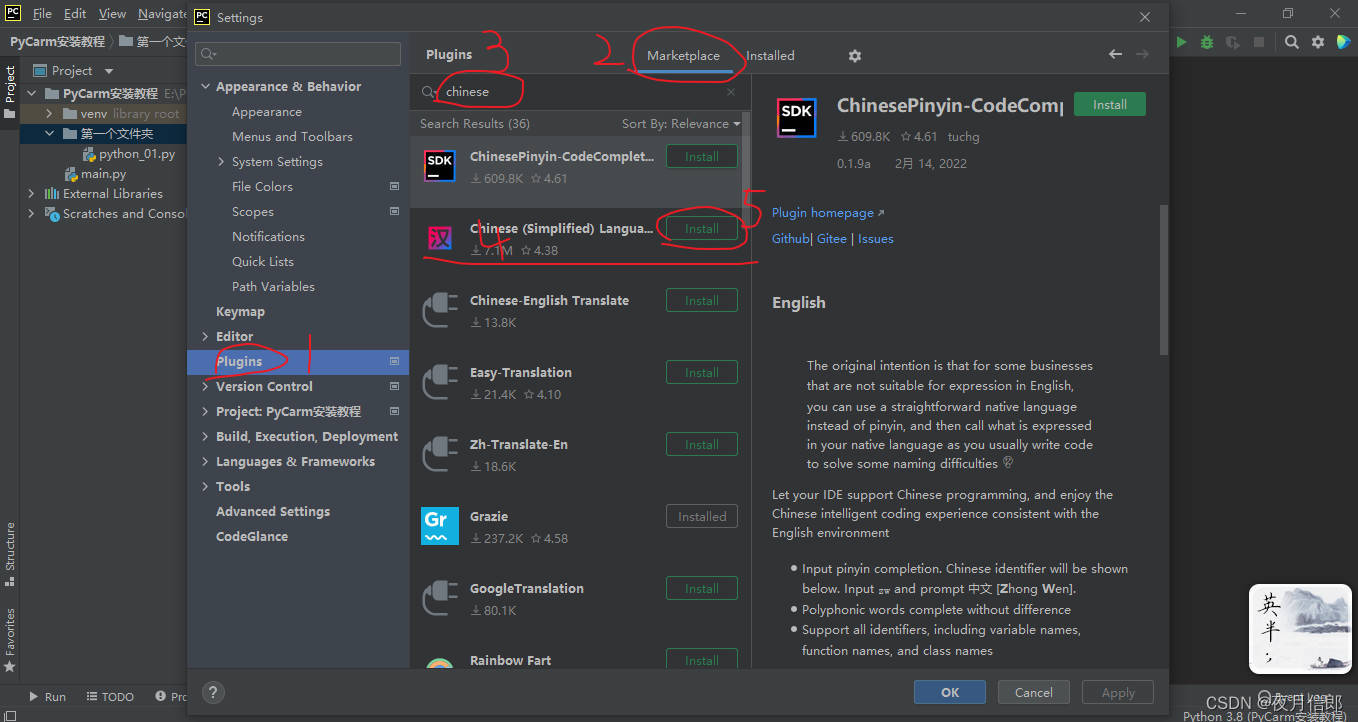Click the plugin search field with chinese
The height and width of the screenshot is (722, 1358).
point(580,92)
